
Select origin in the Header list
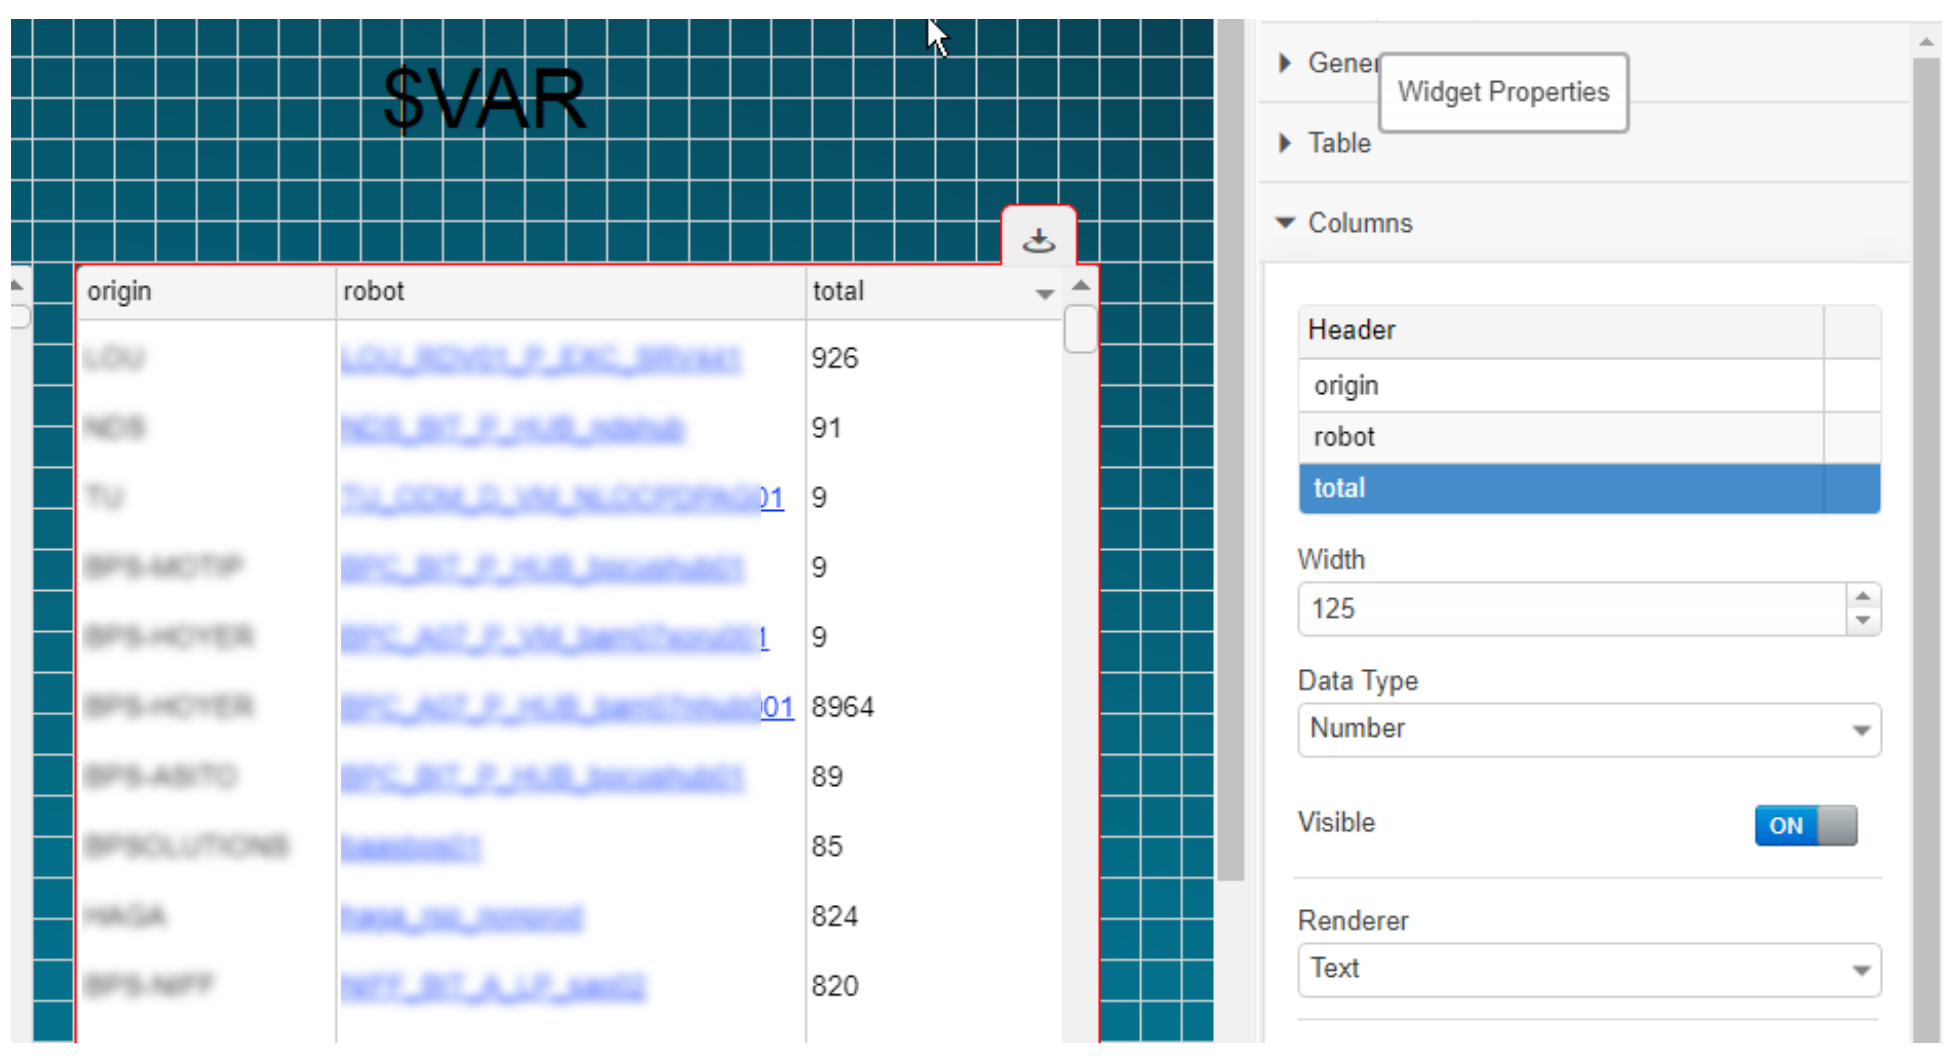[1560, 386]
